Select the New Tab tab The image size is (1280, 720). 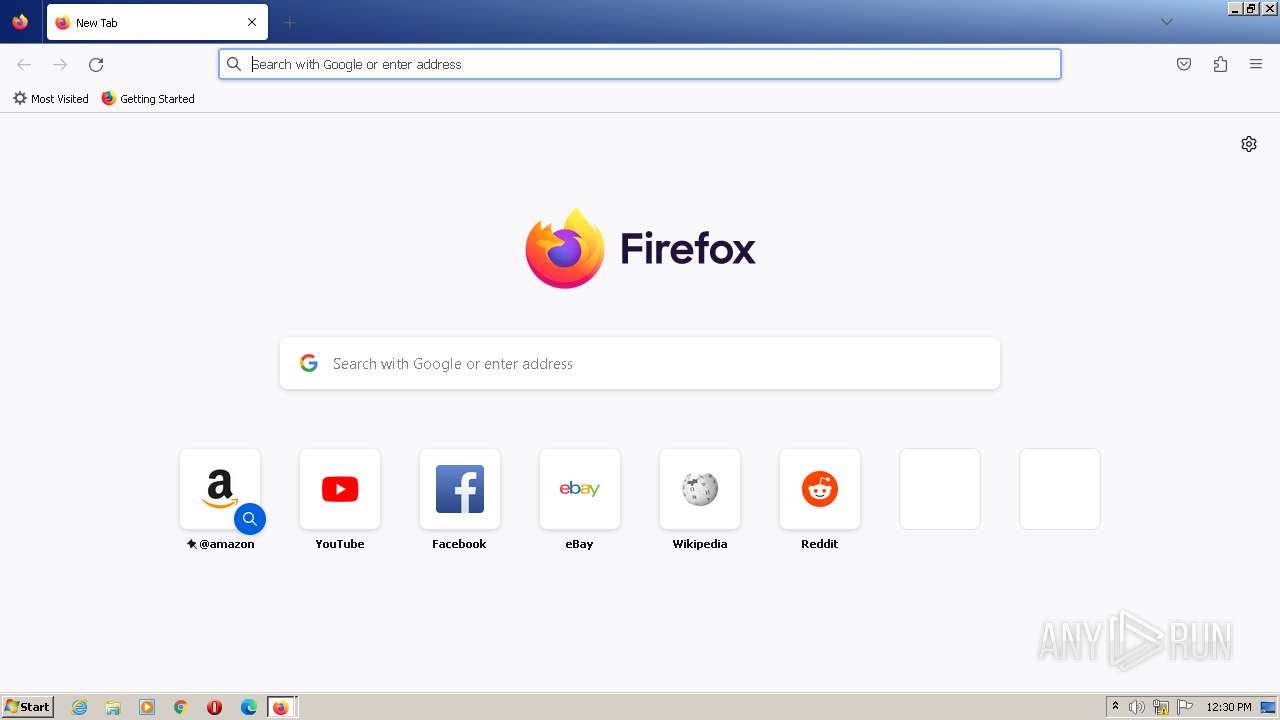click(x=157, y=22)
